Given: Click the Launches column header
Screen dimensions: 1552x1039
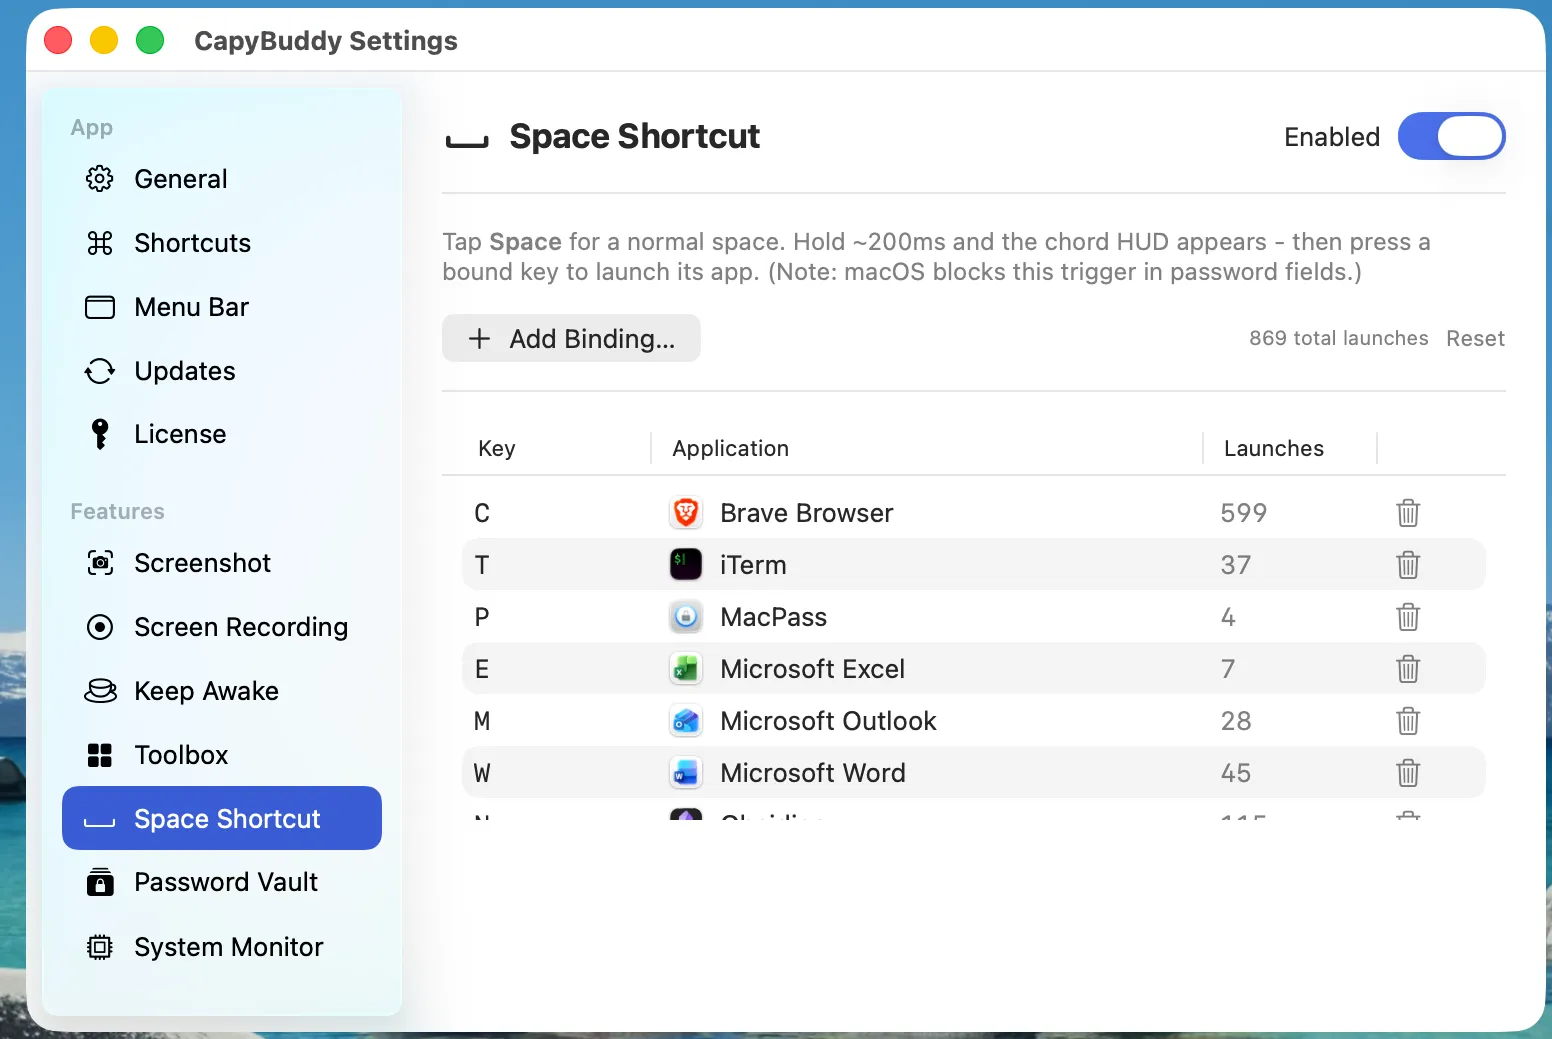Looking at the screenshot, I should (x=1273, y=448).
